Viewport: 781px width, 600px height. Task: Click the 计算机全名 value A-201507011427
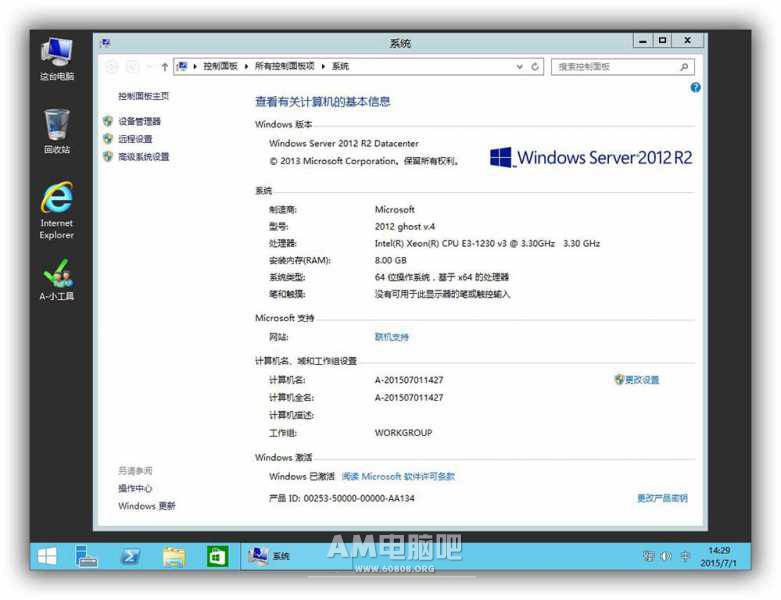click(409, 397)
